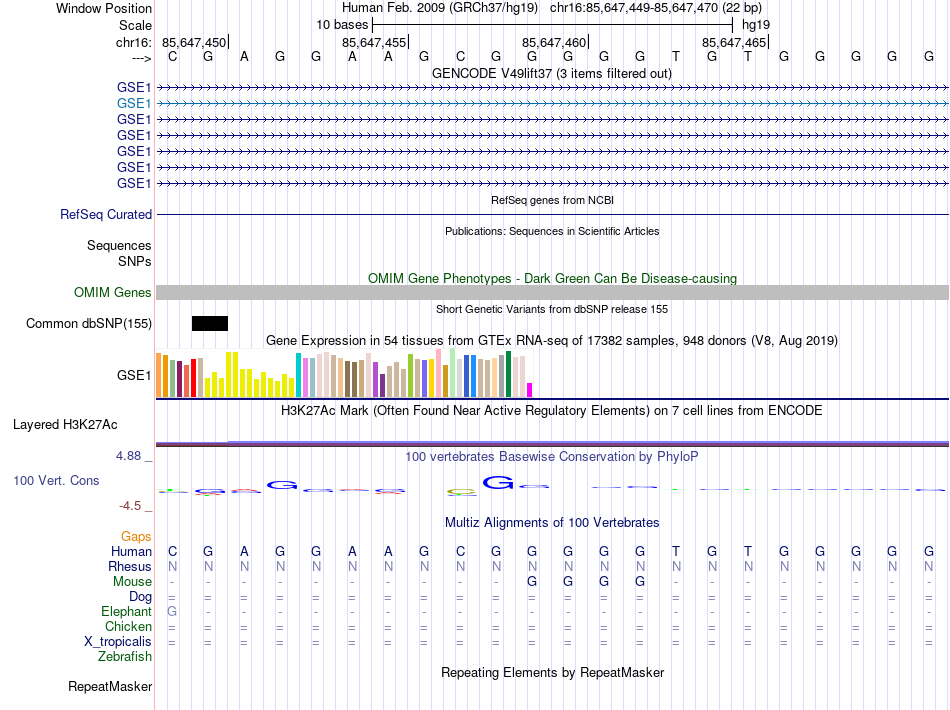Click the Elephant species label in alignment
950x710 pixels.
click(x=127, y=612)
